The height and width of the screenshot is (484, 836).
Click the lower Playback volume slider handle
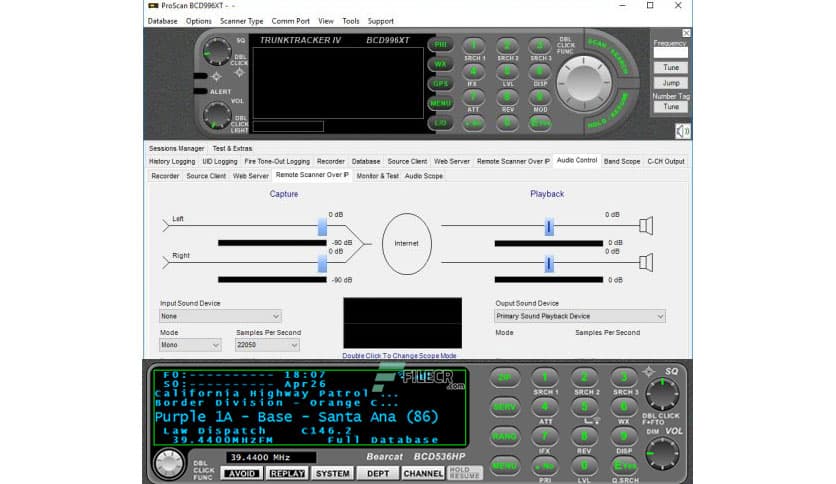coord(549,264)
